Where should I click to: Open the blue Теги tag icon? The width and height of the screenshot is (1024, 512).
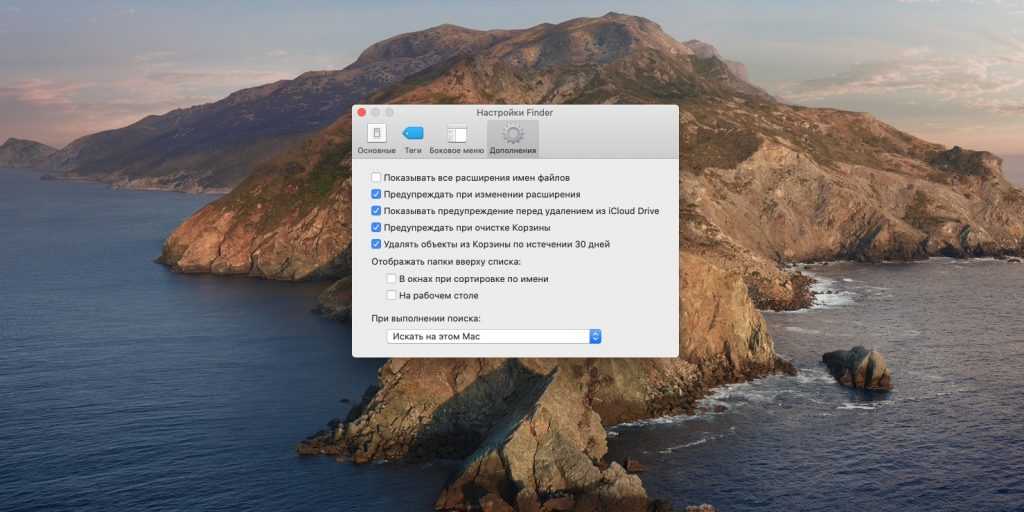coord(413,133)
